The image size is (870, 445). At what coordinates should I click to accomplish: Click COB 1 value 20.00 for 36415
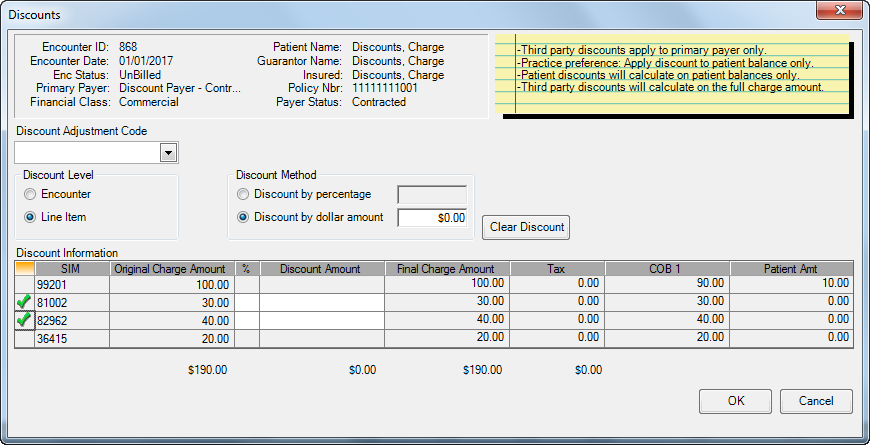667,338
